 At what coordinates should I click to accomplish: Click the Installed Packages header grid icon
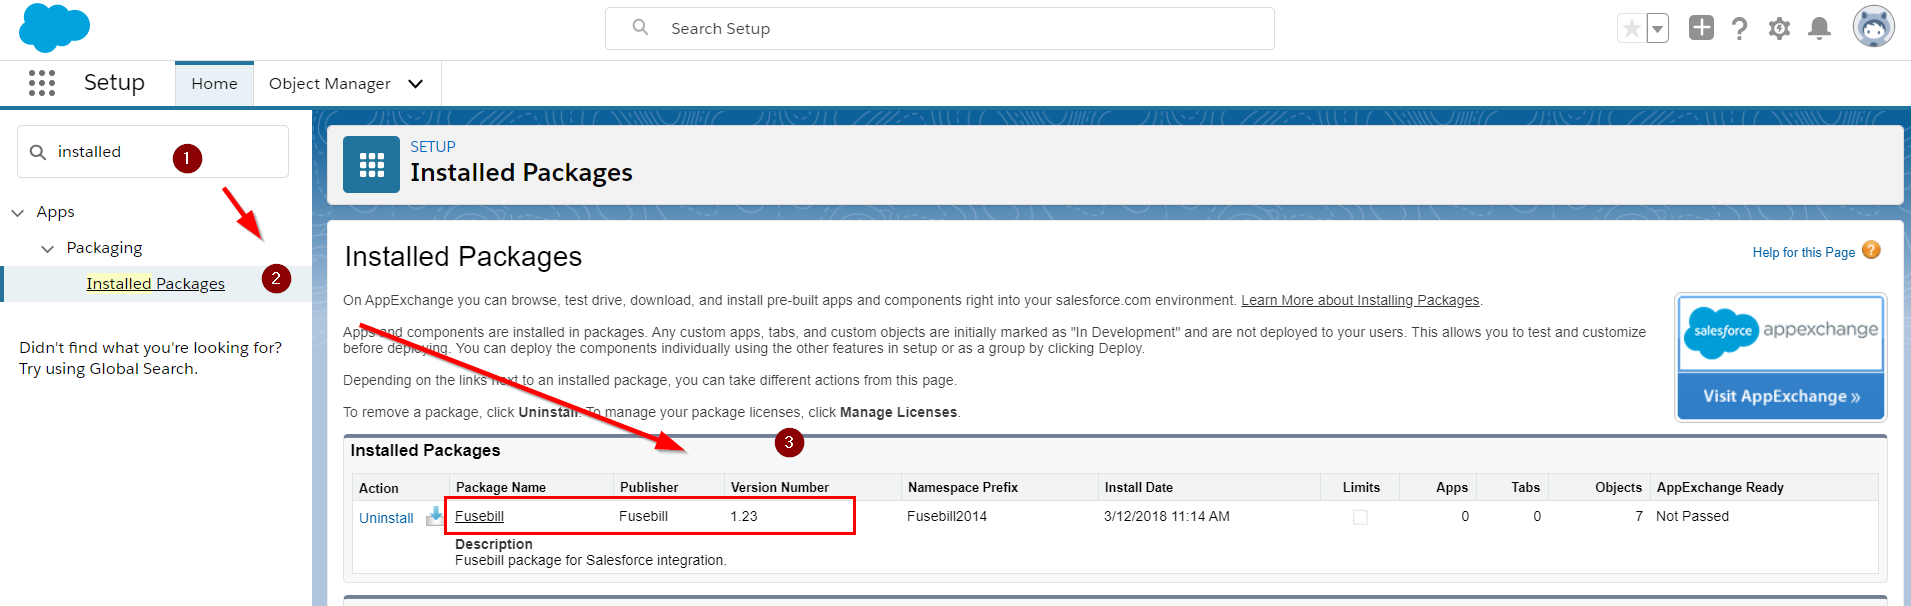click(371, 164)
